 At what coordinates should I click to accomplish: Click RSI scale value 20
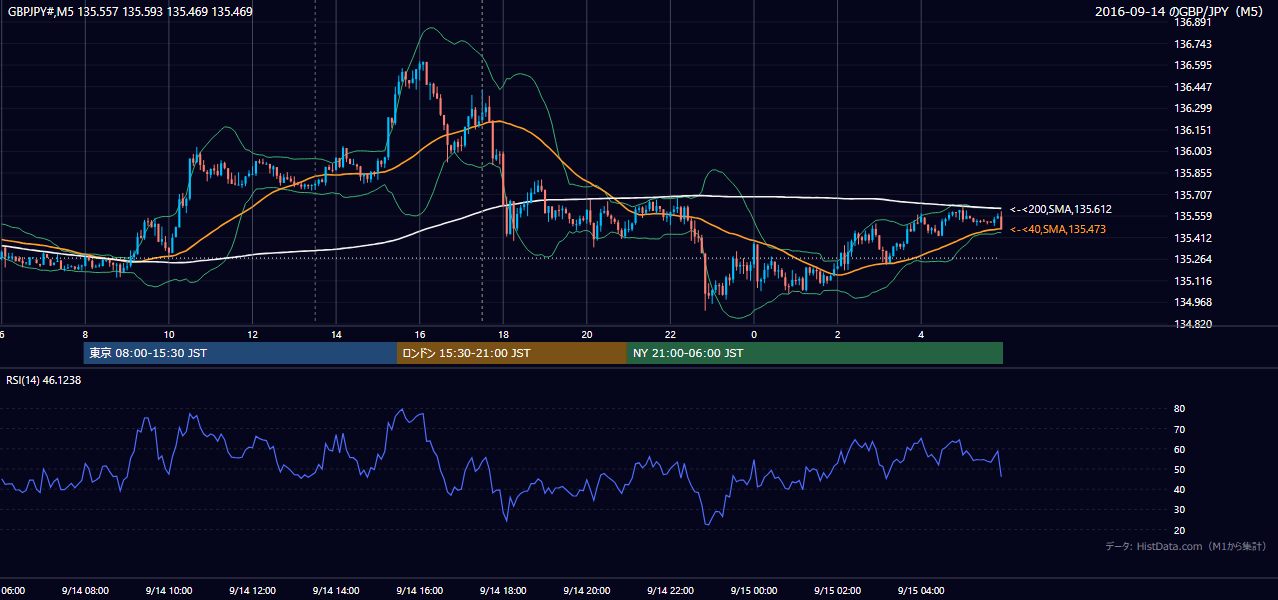pyautogui.click(x=1179, y=530)
